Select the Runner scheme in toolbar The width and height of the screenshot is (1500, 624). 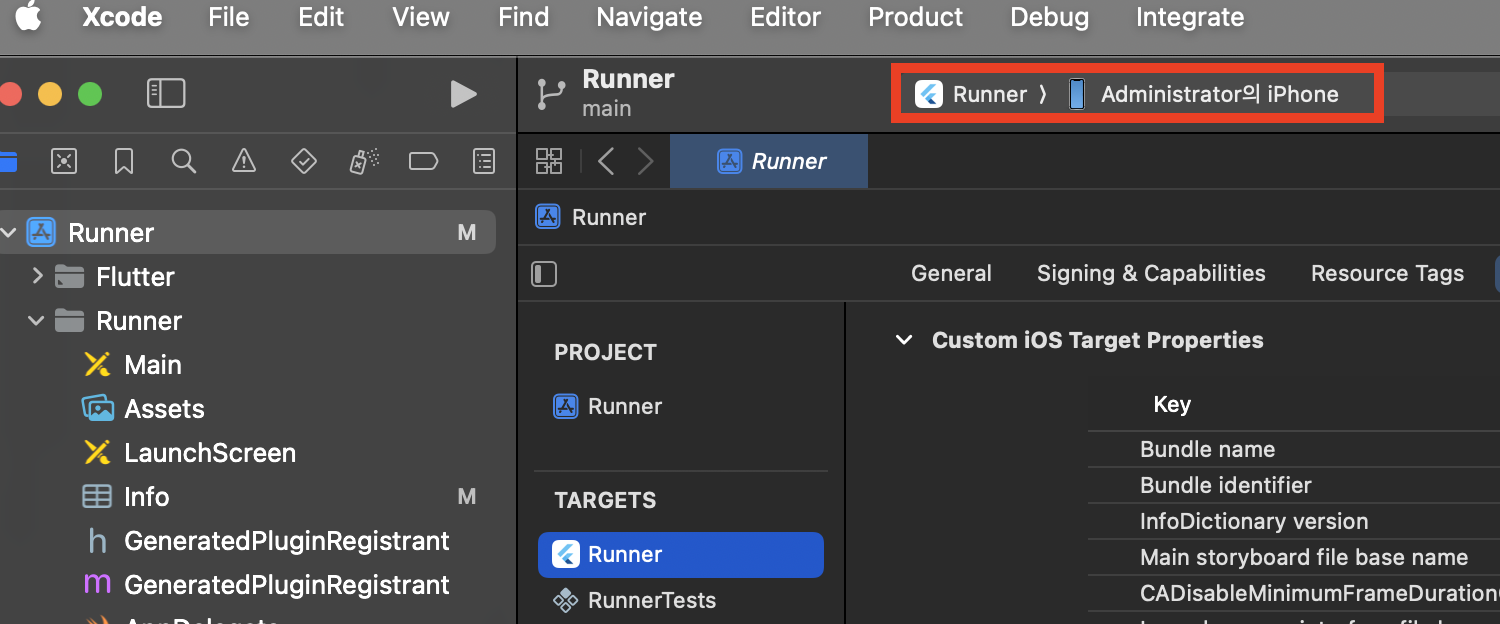(971, 94)
